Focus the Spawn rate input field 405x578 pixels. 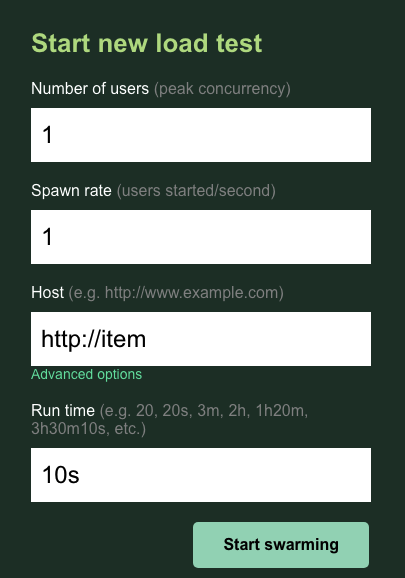(201, 237)
